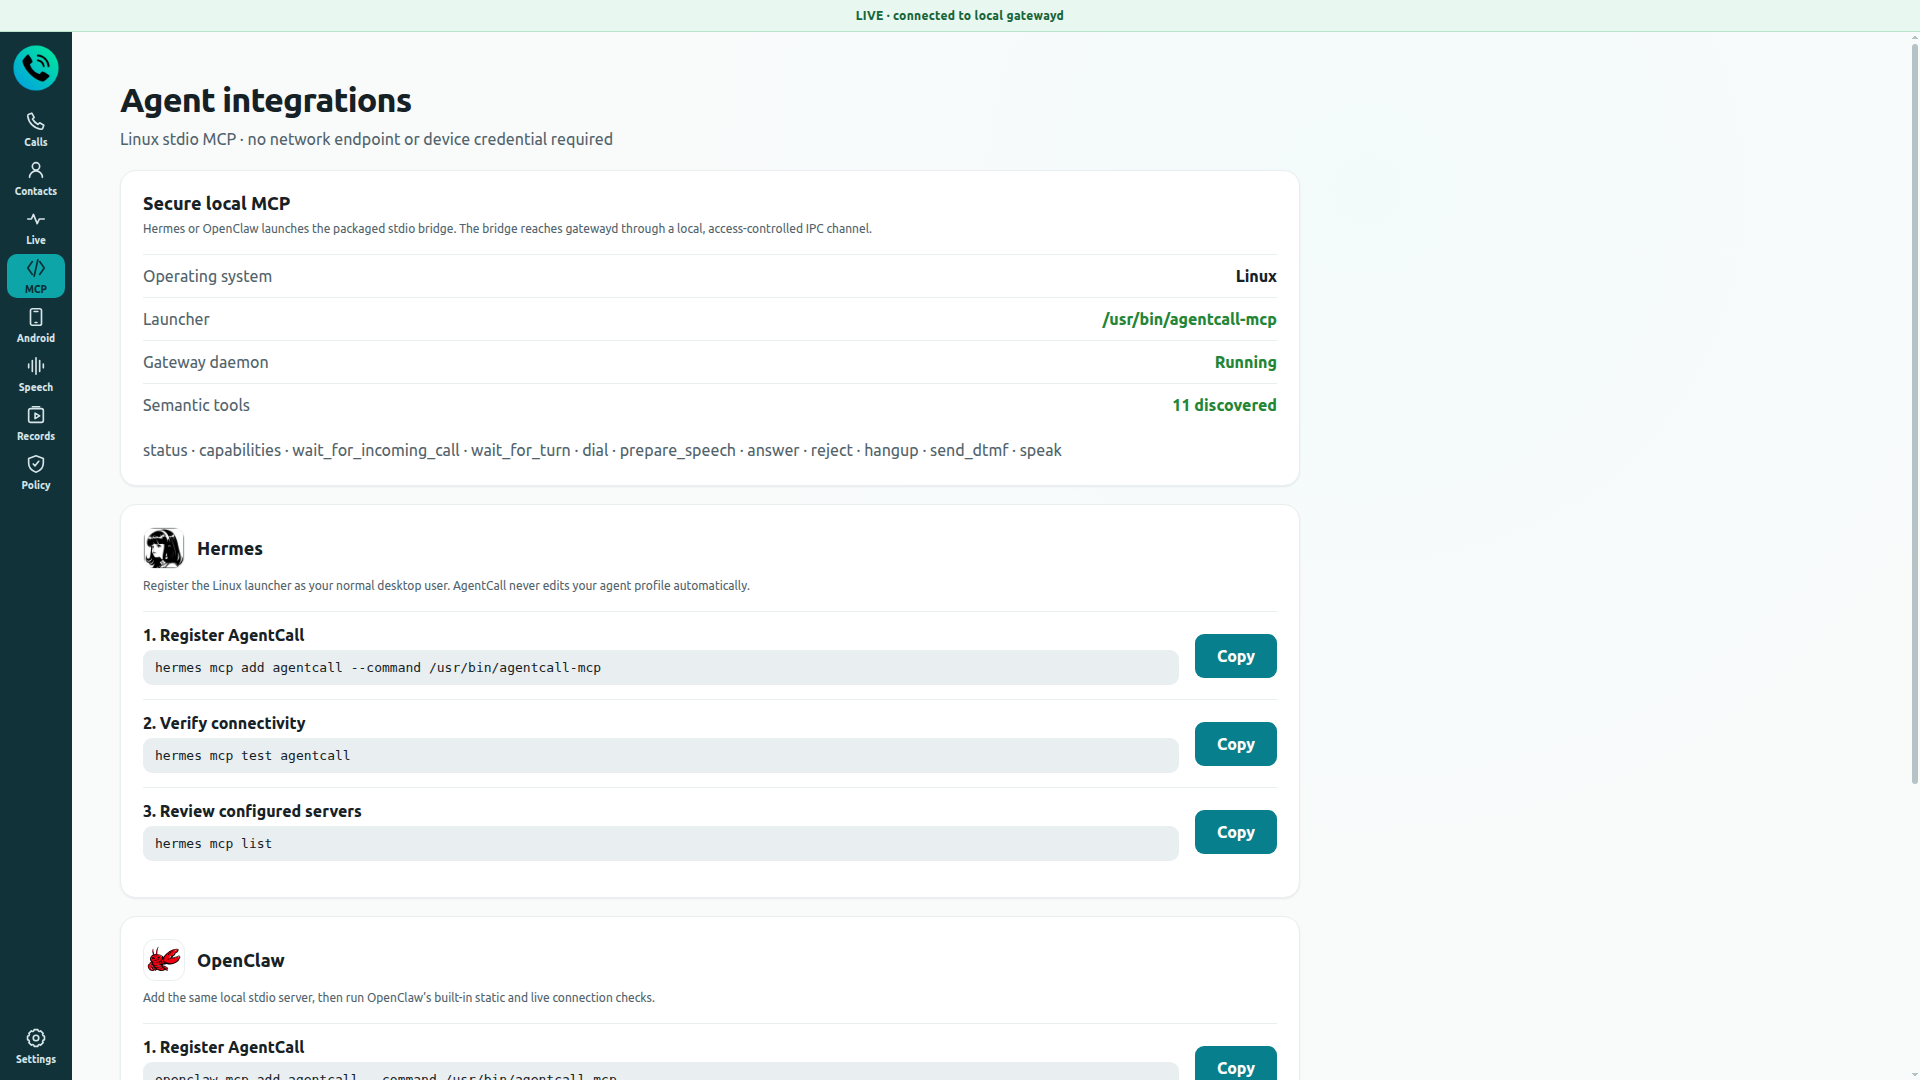This screenshot has height=1080, width=1920.
Task: Click the LIVE connected to local gatewayd banner
Action: (960, 15)
